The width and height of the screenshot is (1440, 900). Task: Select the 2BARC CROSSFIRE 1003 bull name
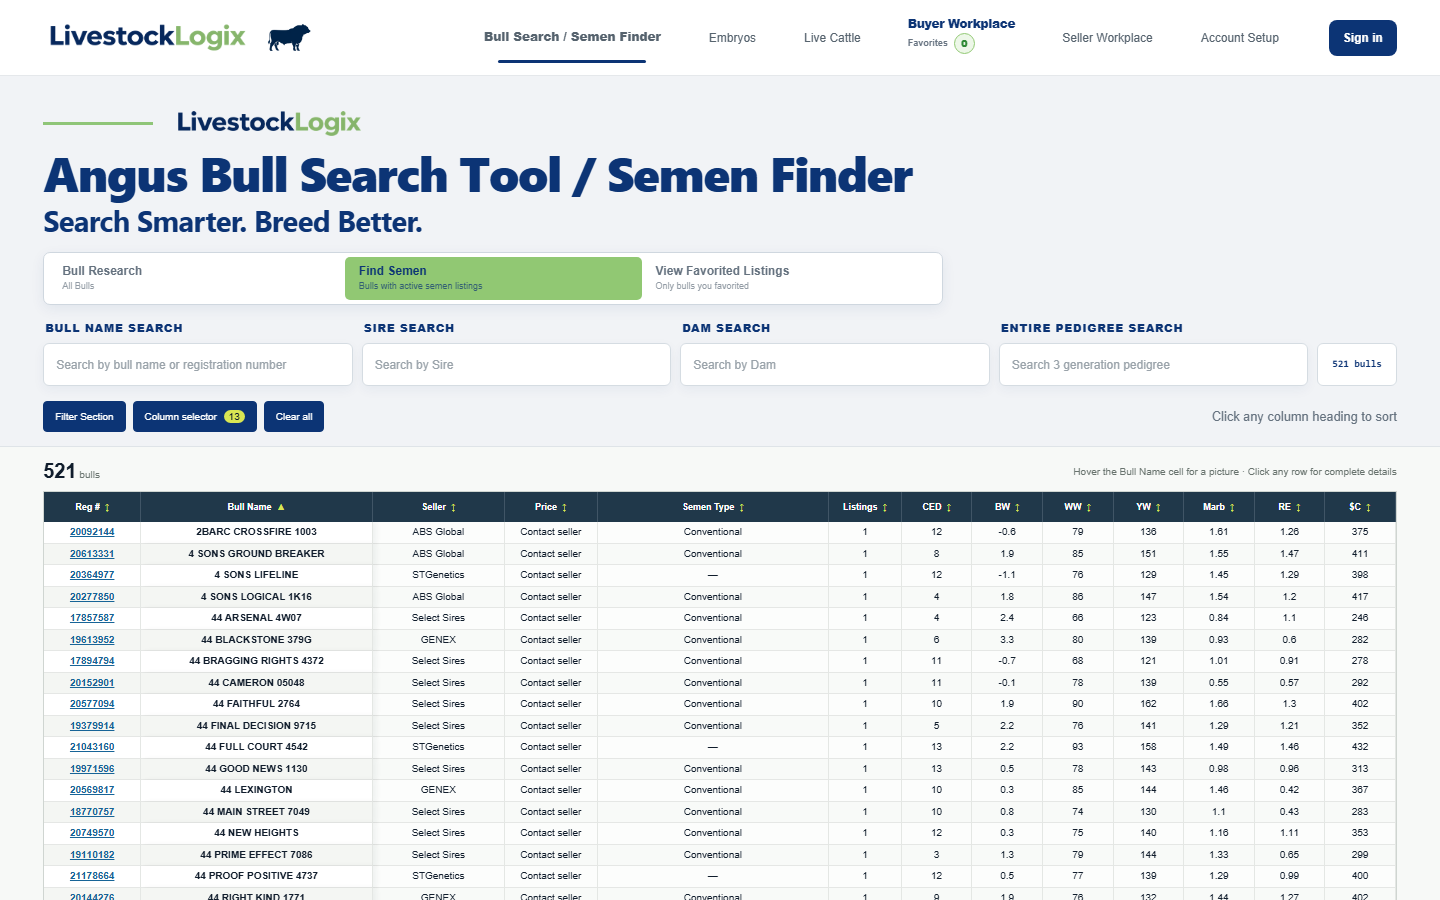(256, 532)
